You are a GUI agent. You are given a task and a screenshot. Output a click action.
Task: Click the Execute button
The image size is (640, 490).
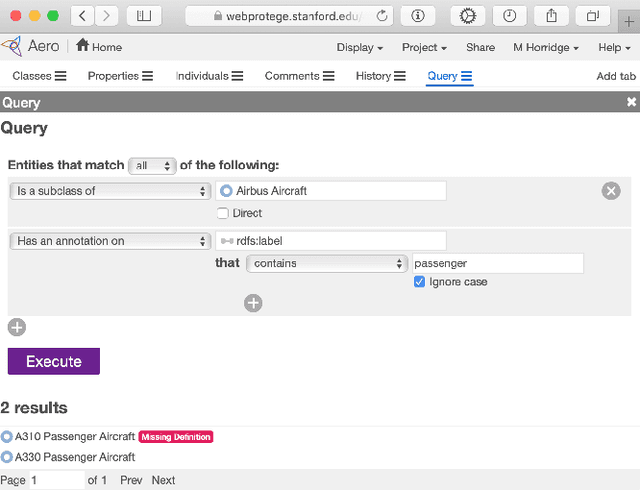pos(54,361)
